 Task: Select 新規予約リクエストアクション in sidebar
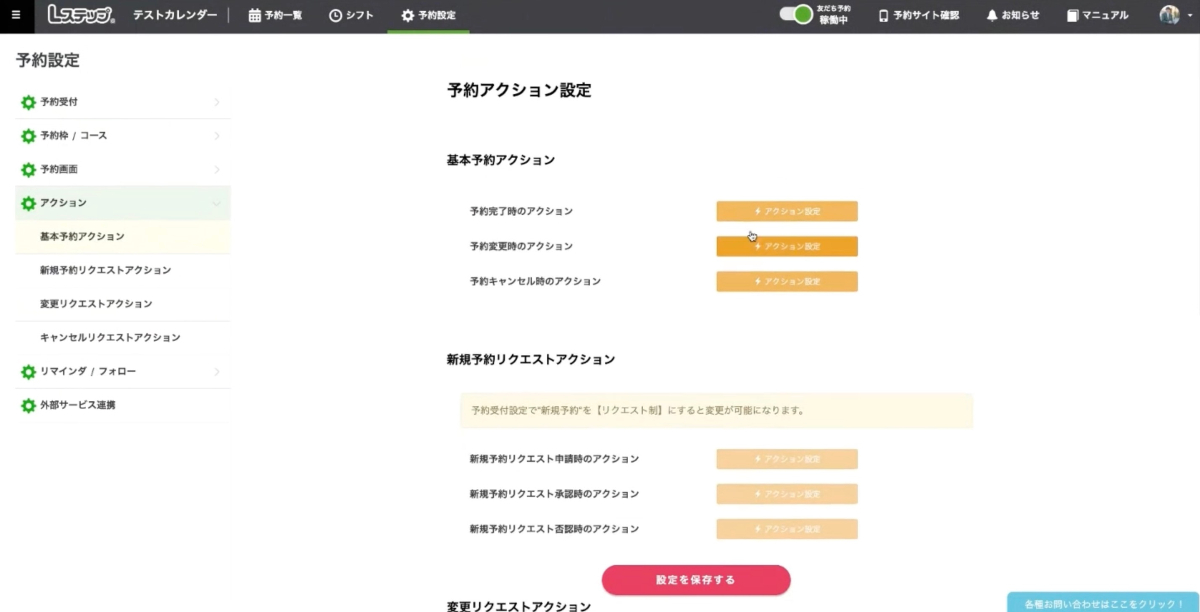point(105,270)
